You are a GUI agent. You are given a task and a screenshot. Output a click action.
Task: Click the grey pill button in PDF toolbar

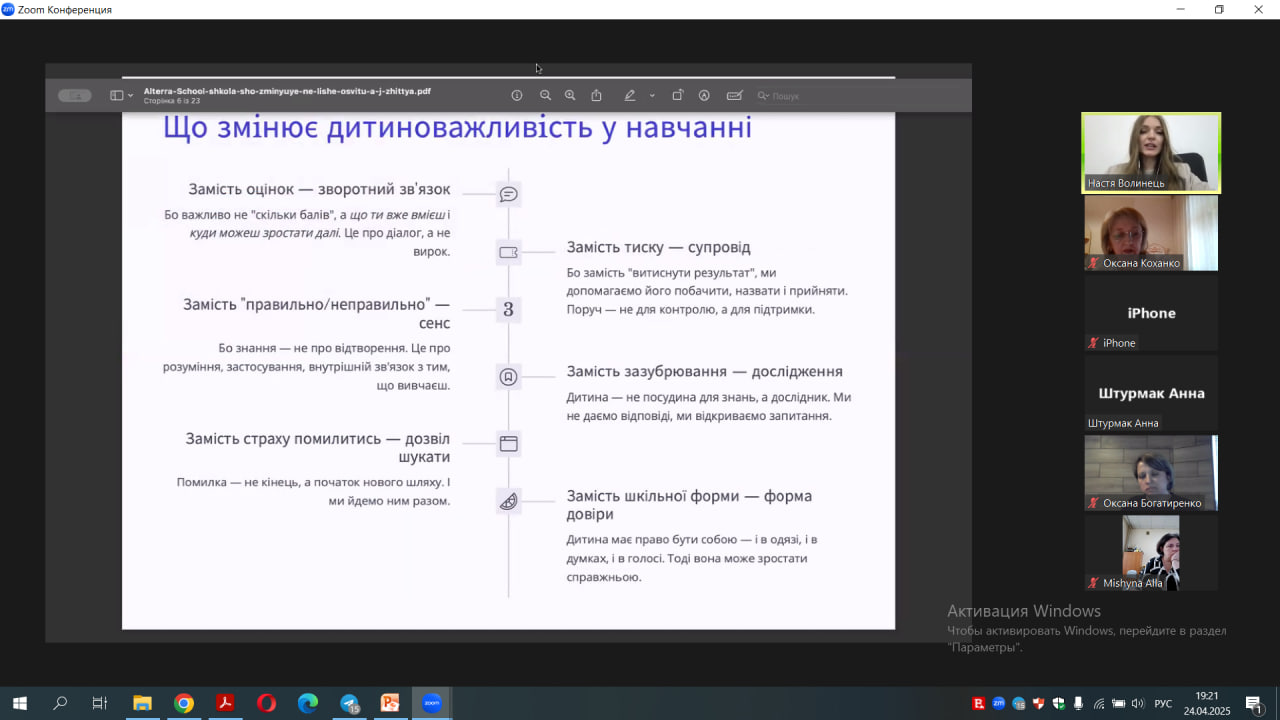(x=75, y=96)
